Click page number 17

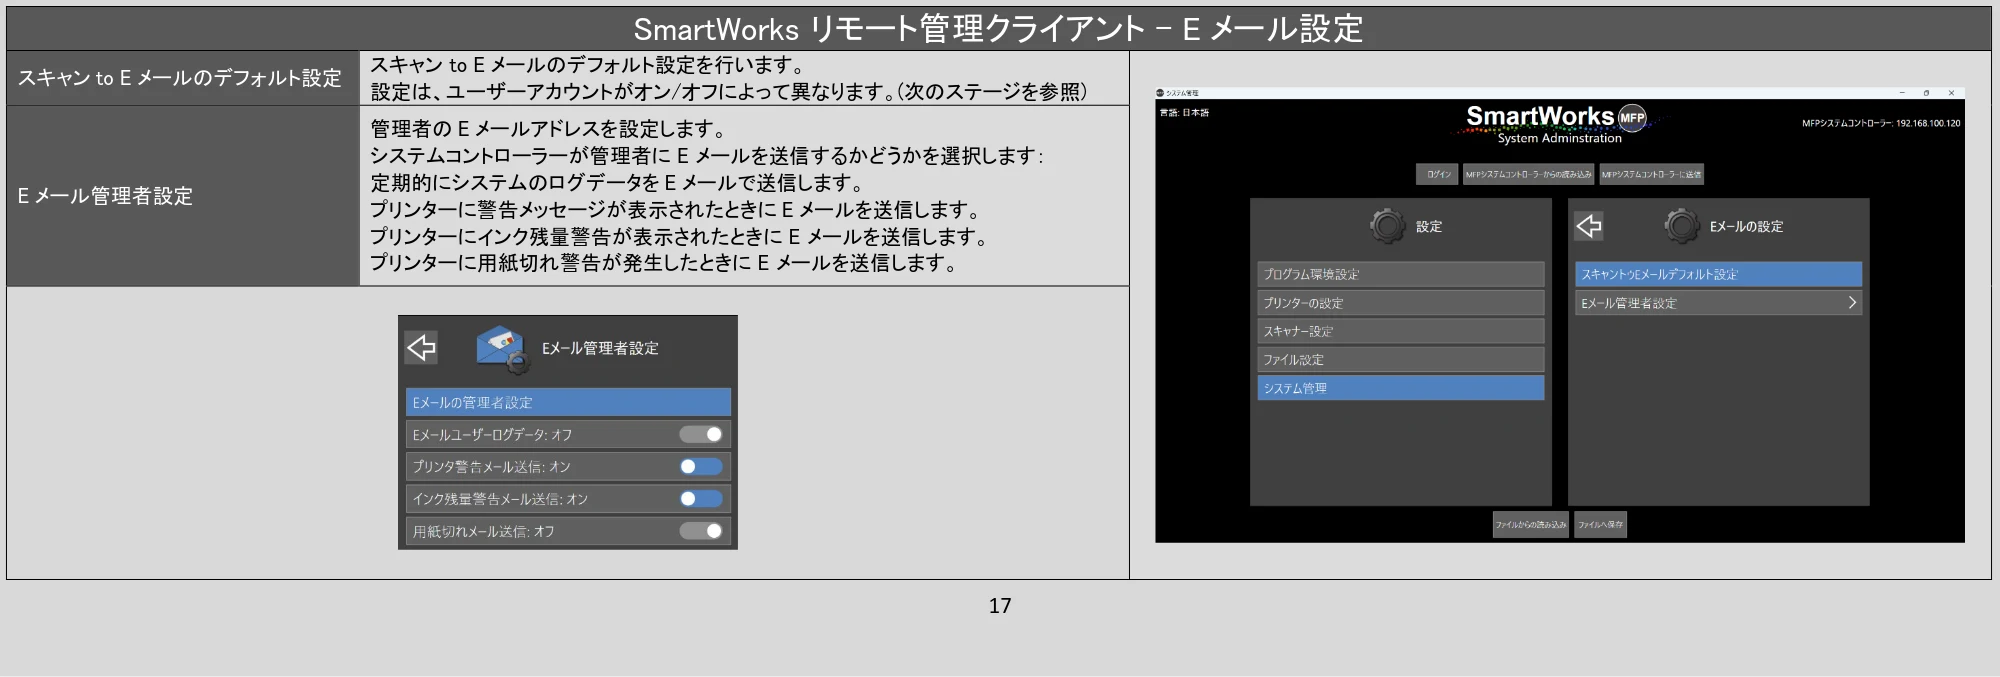pos(1000,605)
